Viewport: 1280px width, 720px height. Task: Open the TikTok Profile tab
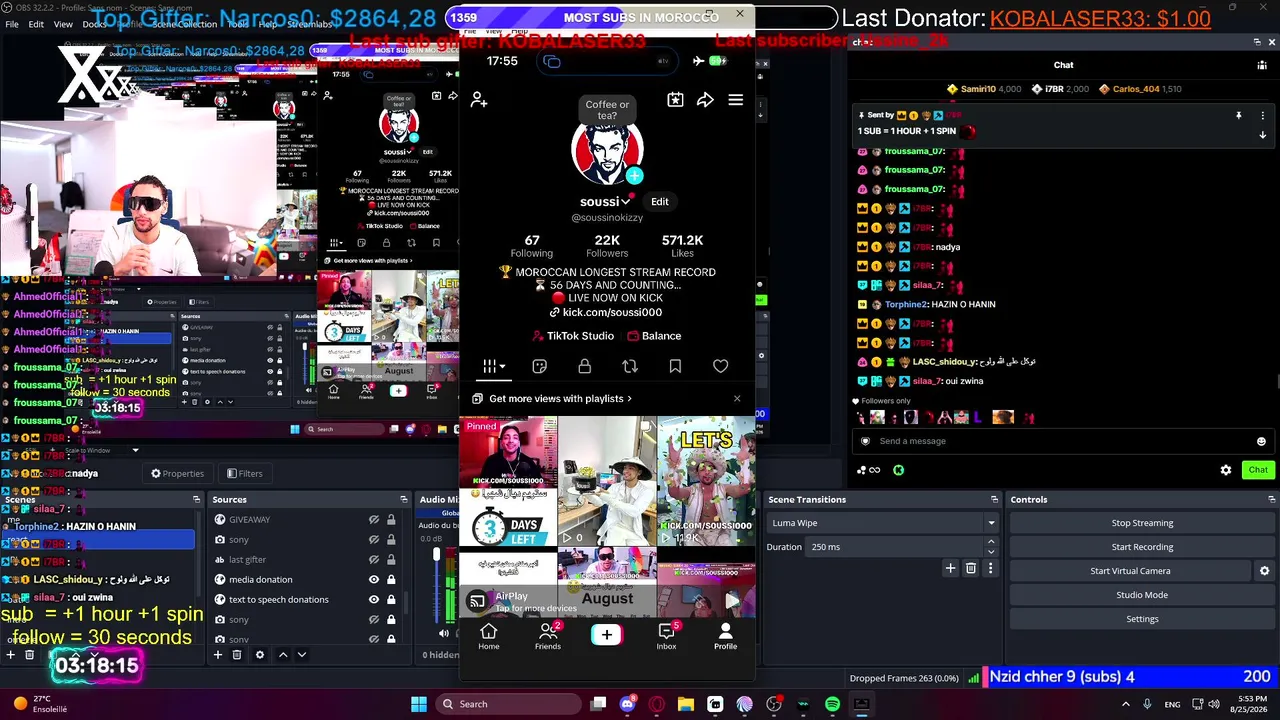tap(725, 637)
